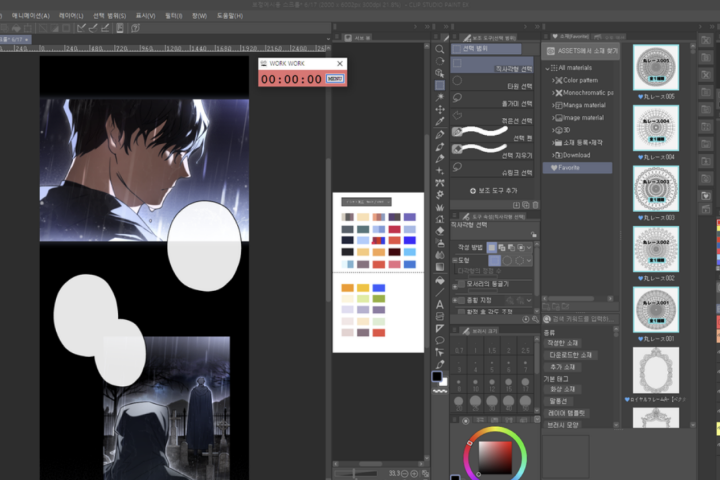Open the 도형 shape dropdown arrow
This screenshot has width=720, height=480.
(529, 260)
